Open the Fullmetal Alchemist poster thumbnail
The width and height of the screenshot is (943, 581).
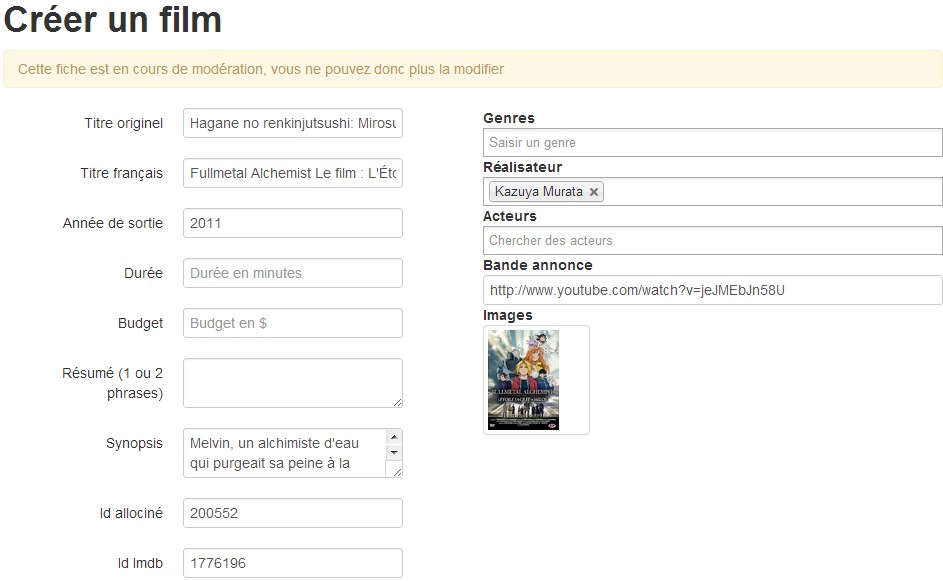[x=524, y=380]
